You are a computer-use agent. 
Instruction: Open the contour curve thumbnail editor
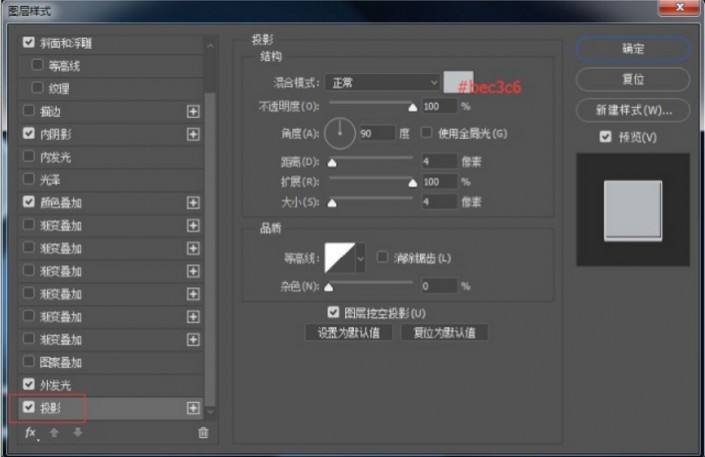[339, 258]
